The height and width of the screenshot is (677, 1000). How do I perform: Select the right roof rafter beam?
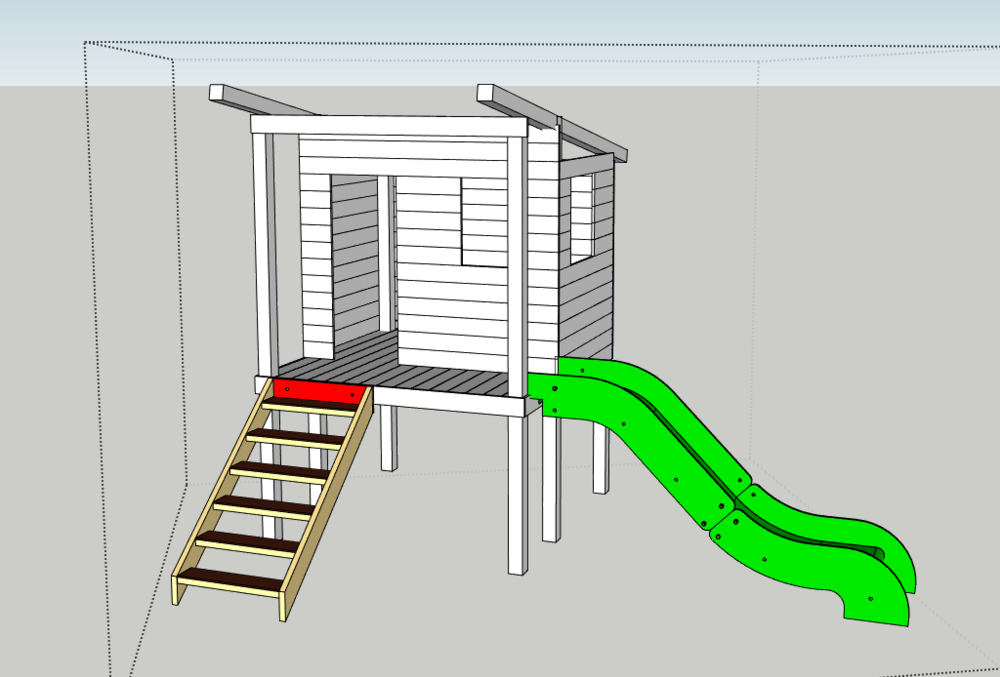coord(552,122)
